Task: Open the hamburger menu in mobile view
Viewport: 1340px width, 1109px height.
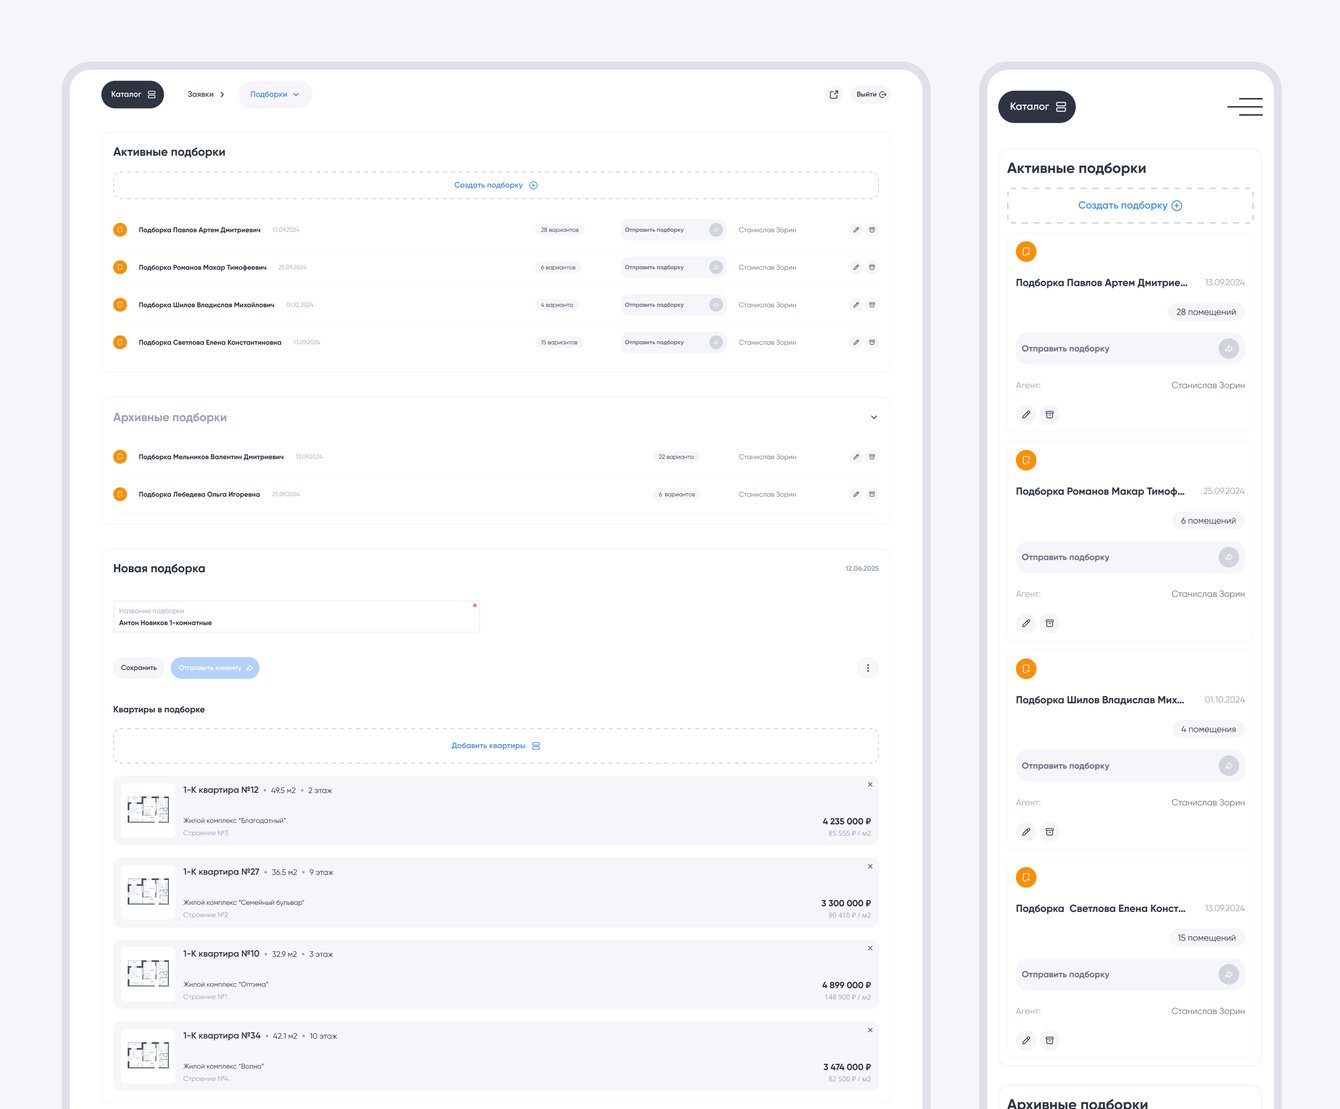Action: coord(1245,107)
